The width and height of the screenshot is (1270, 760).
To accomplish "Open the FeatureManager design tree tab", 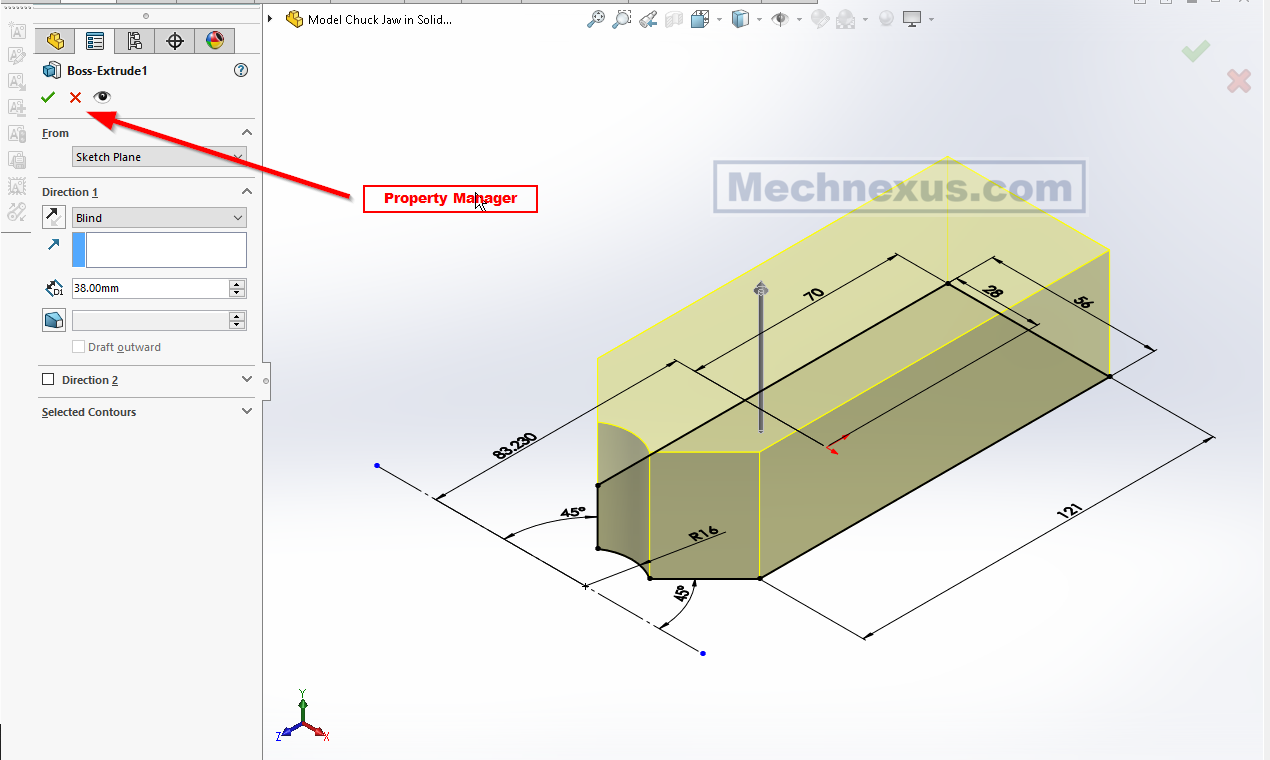I will [55, 41].
